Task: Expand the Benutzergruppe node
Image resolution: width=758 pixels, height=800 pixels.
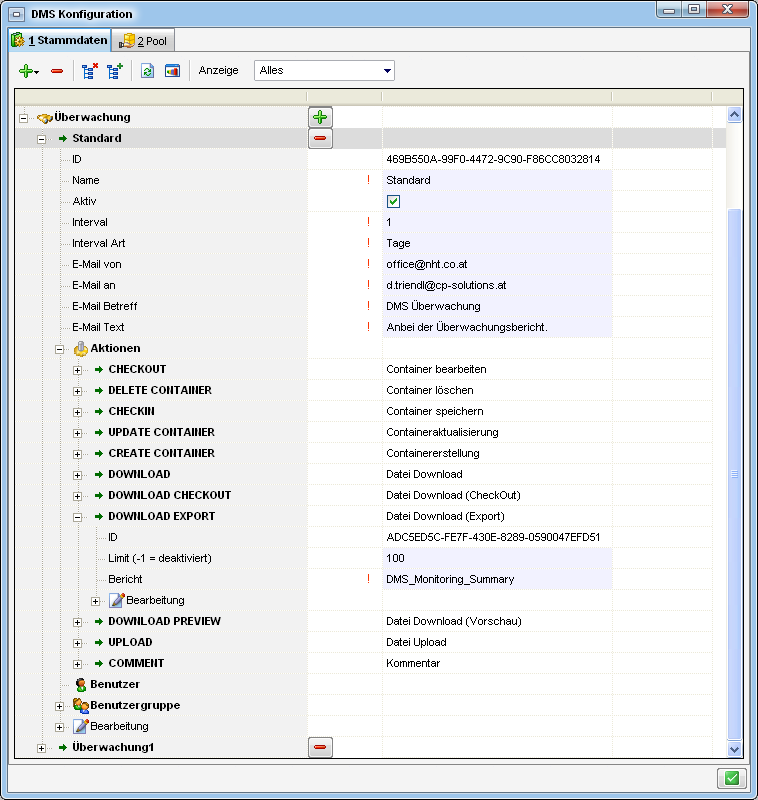Action: click(60, 707)
